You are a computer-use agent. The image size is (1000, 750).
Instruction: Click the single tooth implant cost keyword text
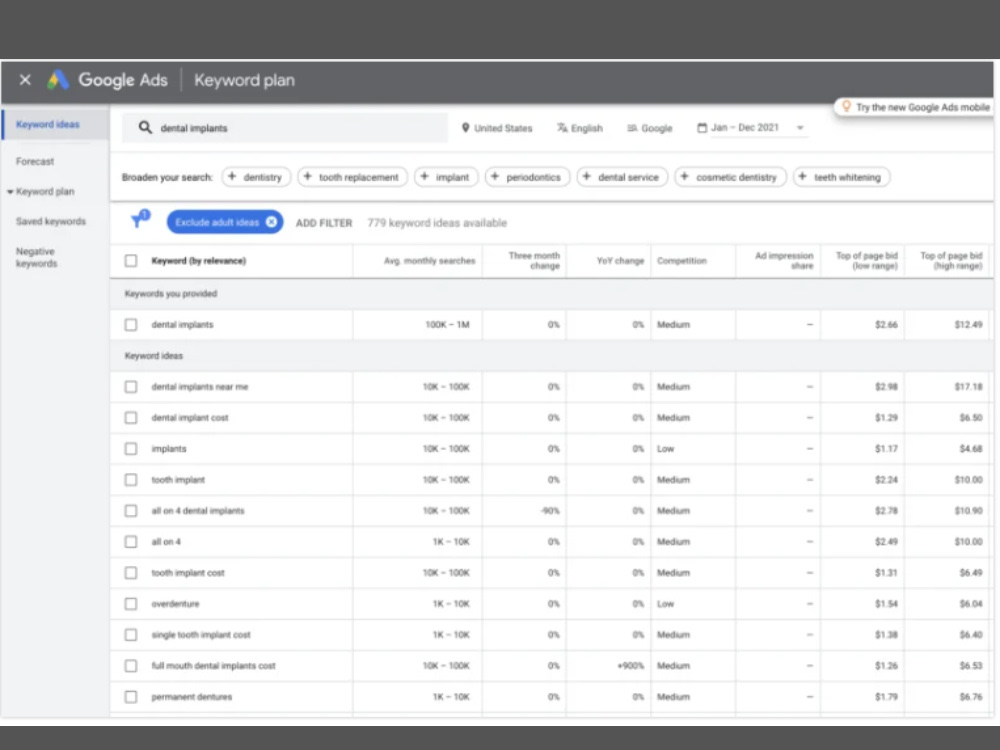(x=201, y=635)
